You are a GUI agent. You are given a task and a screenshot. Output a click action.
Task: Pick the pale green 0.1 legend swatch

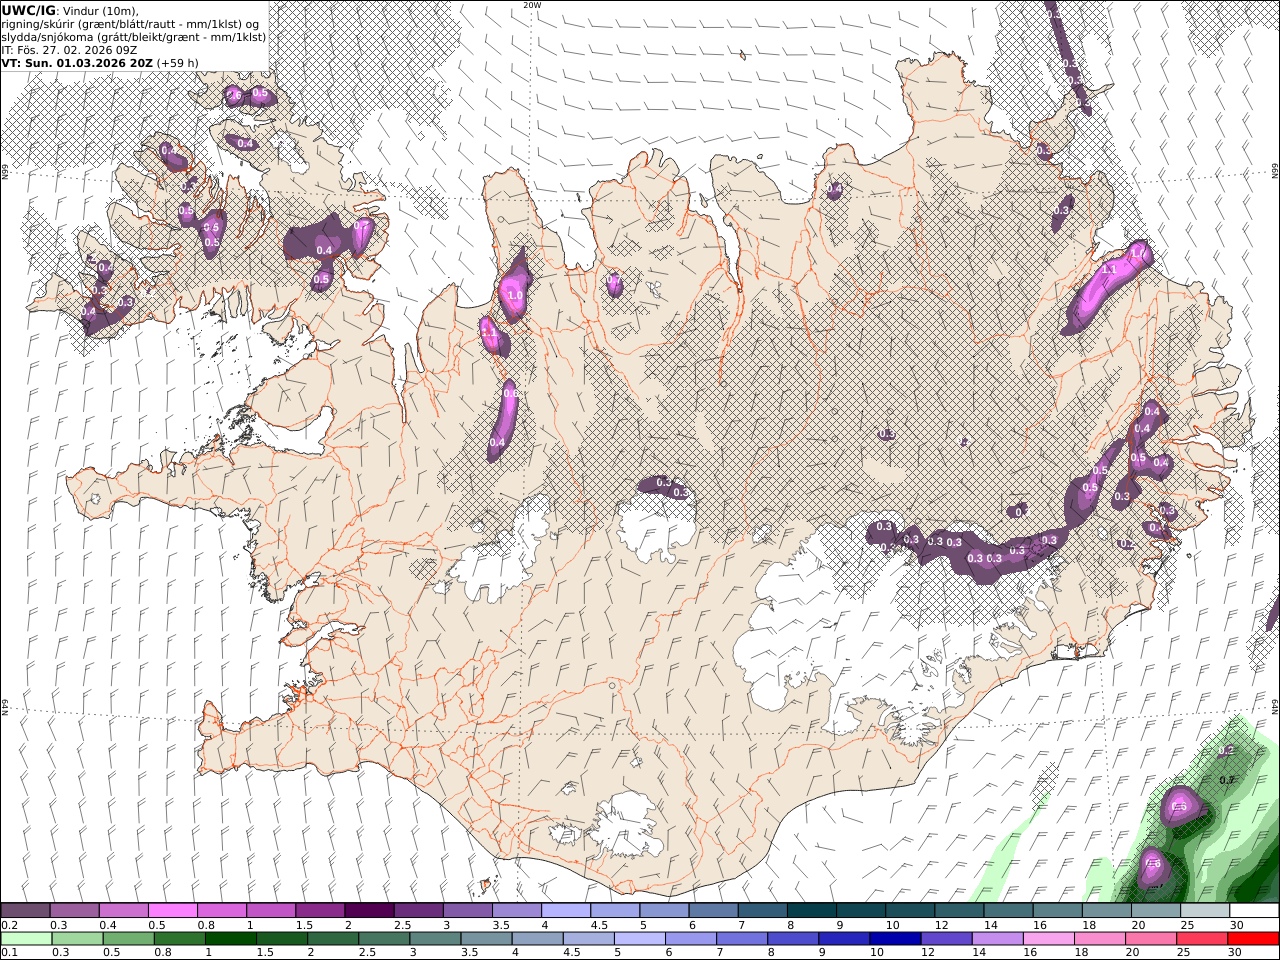[x=26, y=939]
